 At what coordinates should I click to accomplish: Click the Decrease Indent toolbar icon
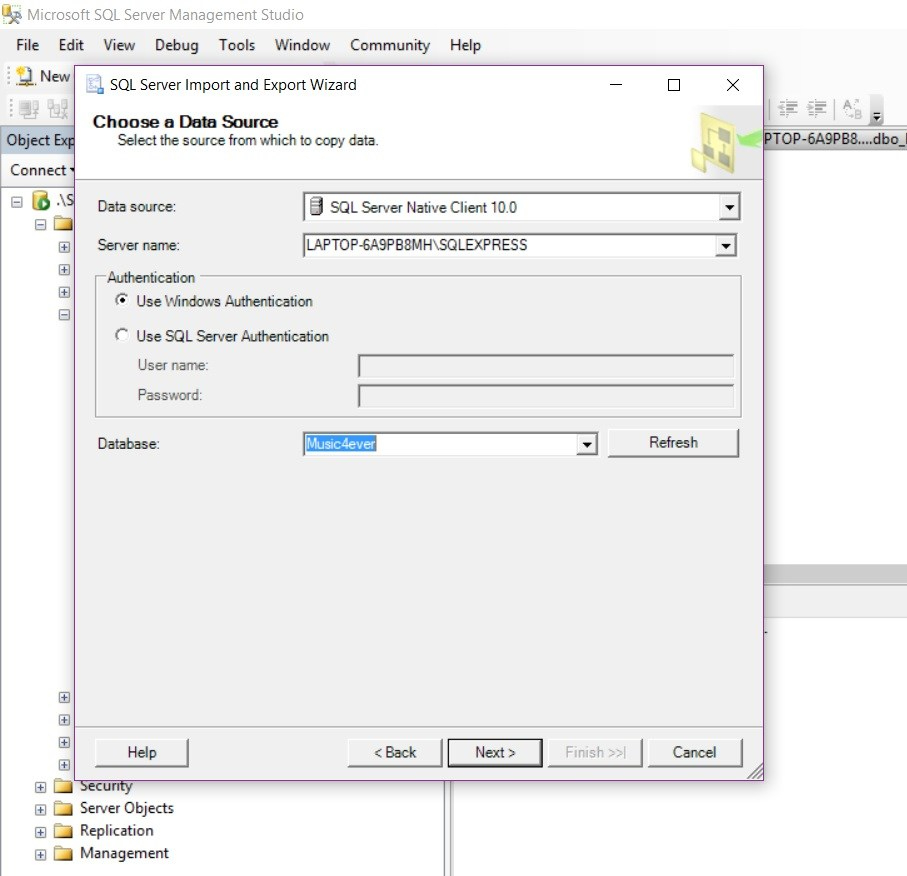coord(788,105)
